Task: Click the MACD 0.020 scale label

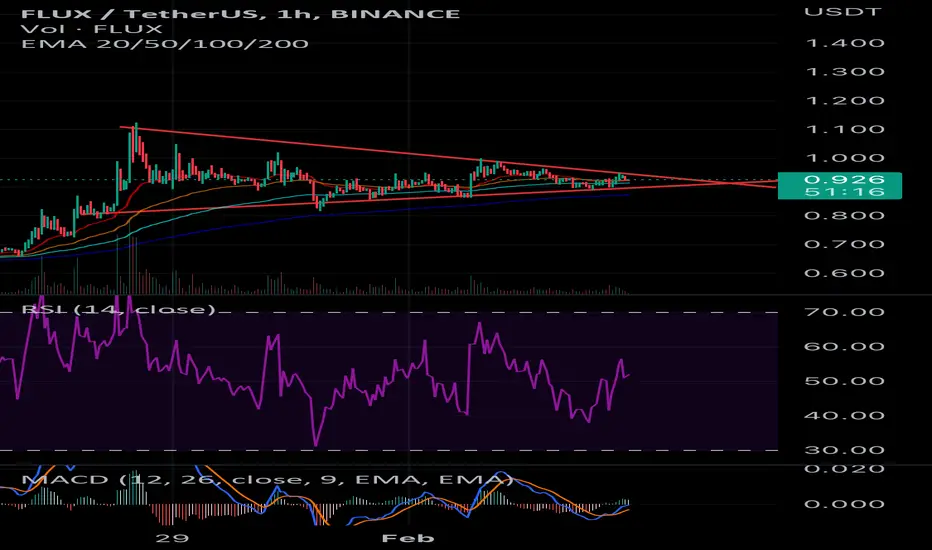Action: [x=845, y=469]
